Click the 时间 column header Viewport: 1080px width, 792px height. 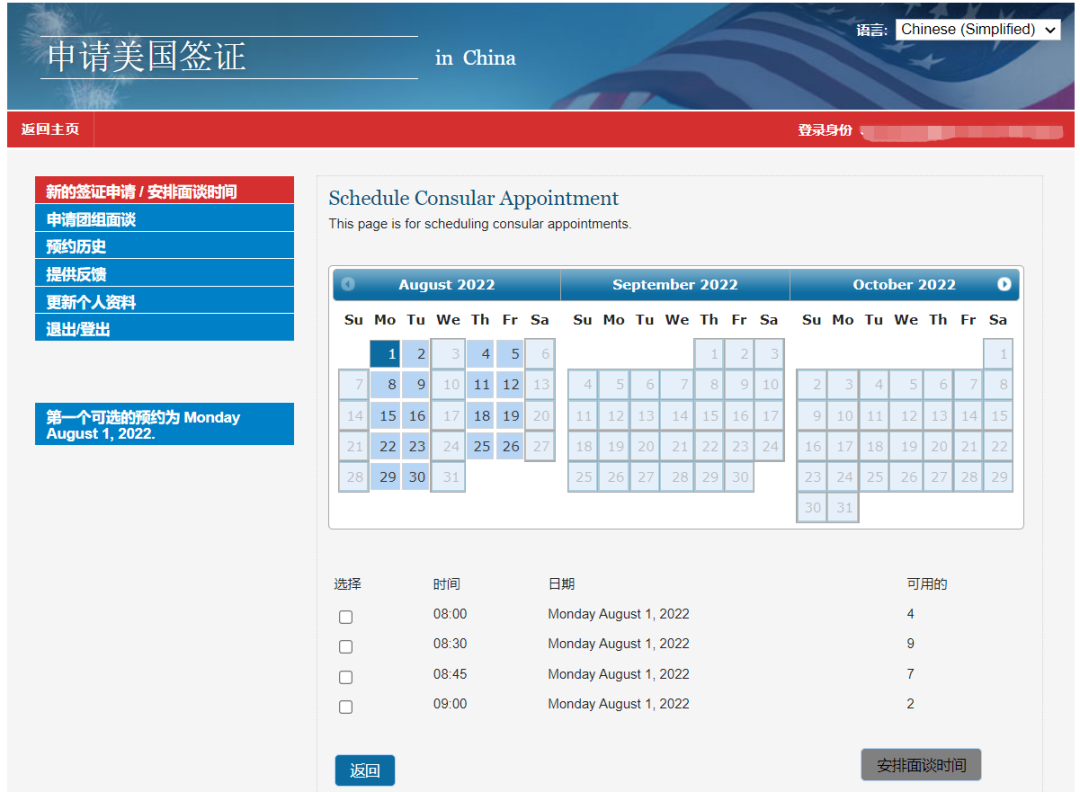[x=446, y=584]
